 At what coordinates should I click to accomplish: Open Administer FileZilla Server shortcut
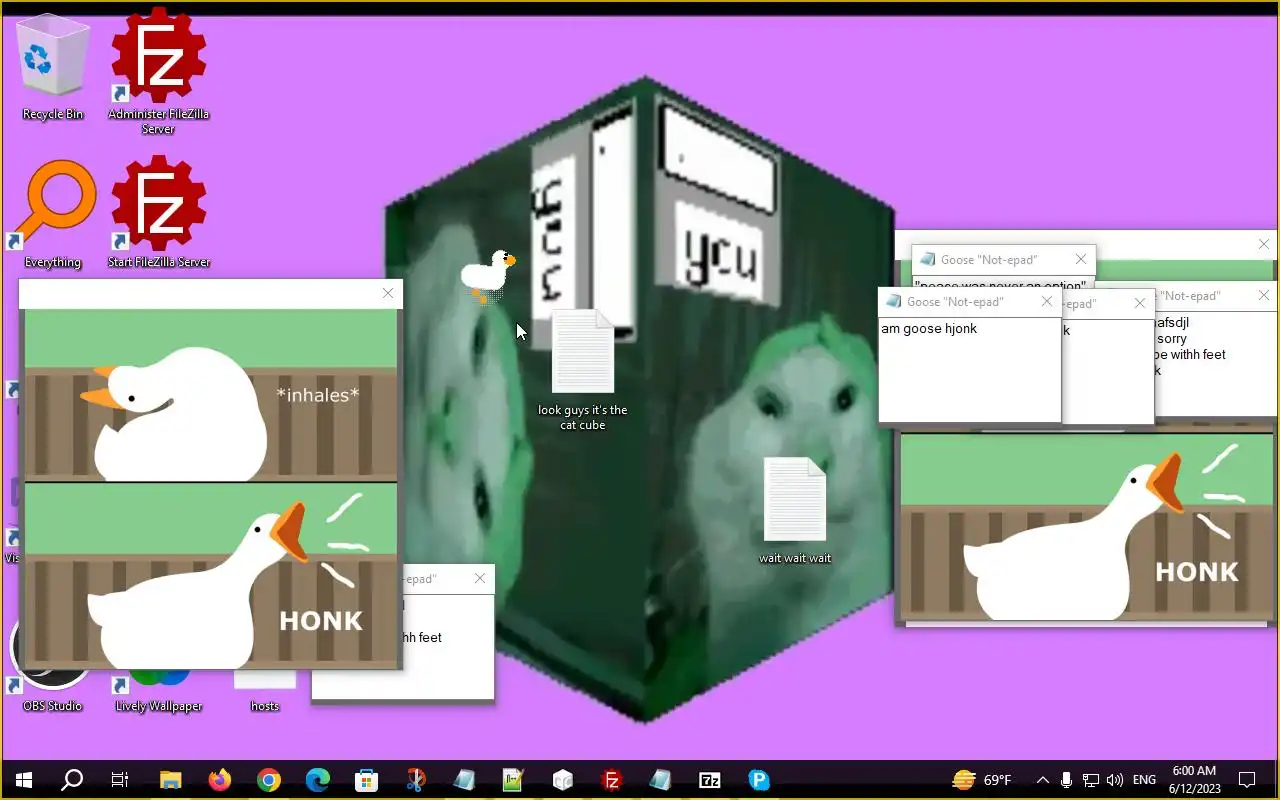(158, 70)
